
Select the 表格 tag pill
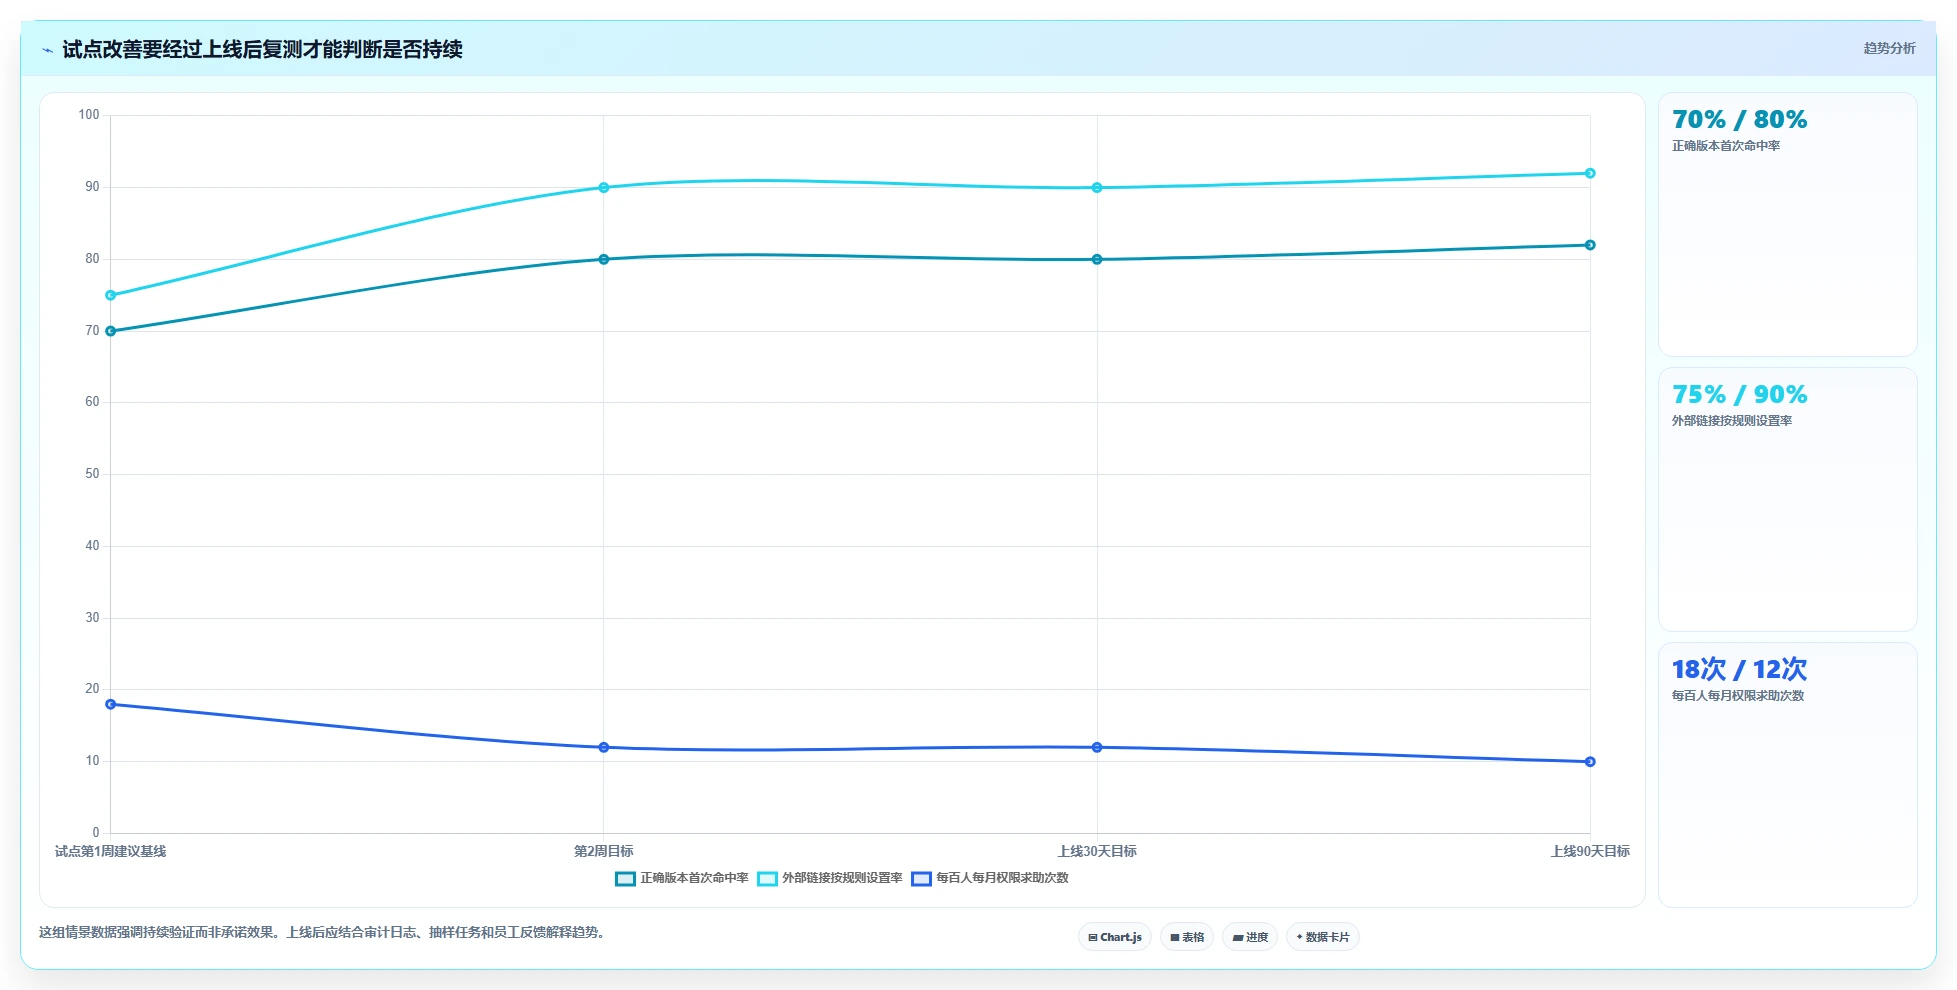[1187, 937]
